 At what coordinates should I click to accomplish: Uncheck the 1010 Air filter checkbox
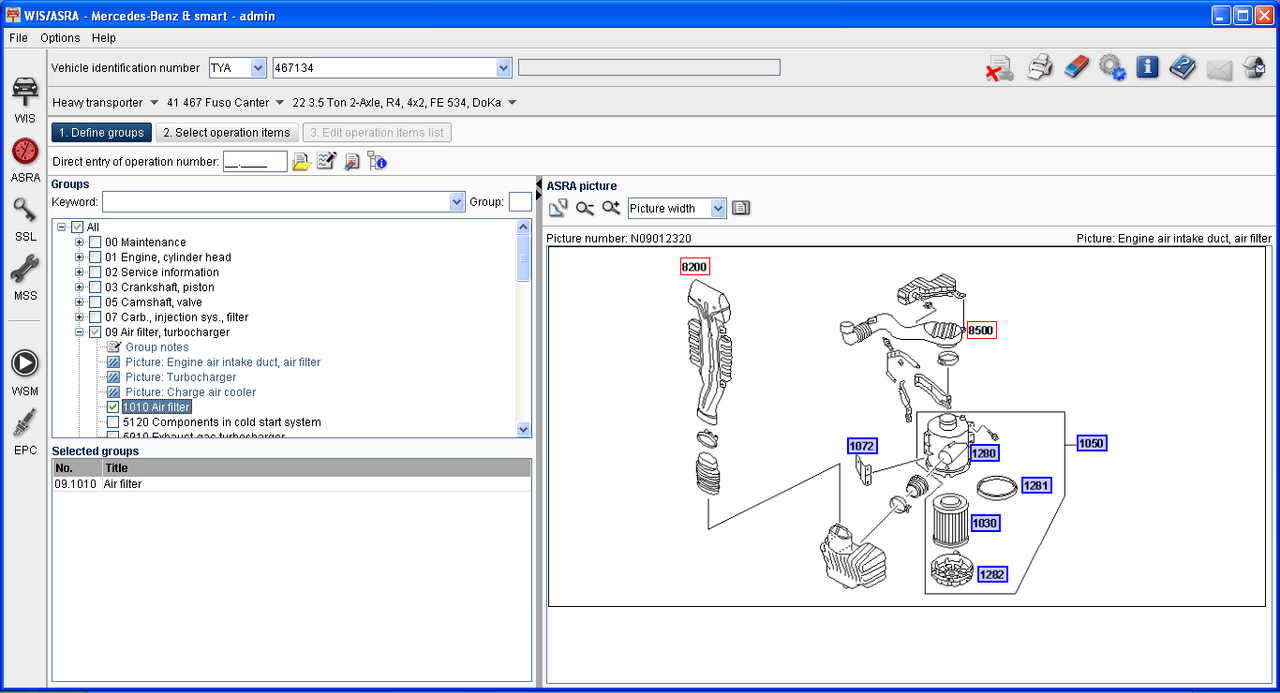click(x=113, y=407)
